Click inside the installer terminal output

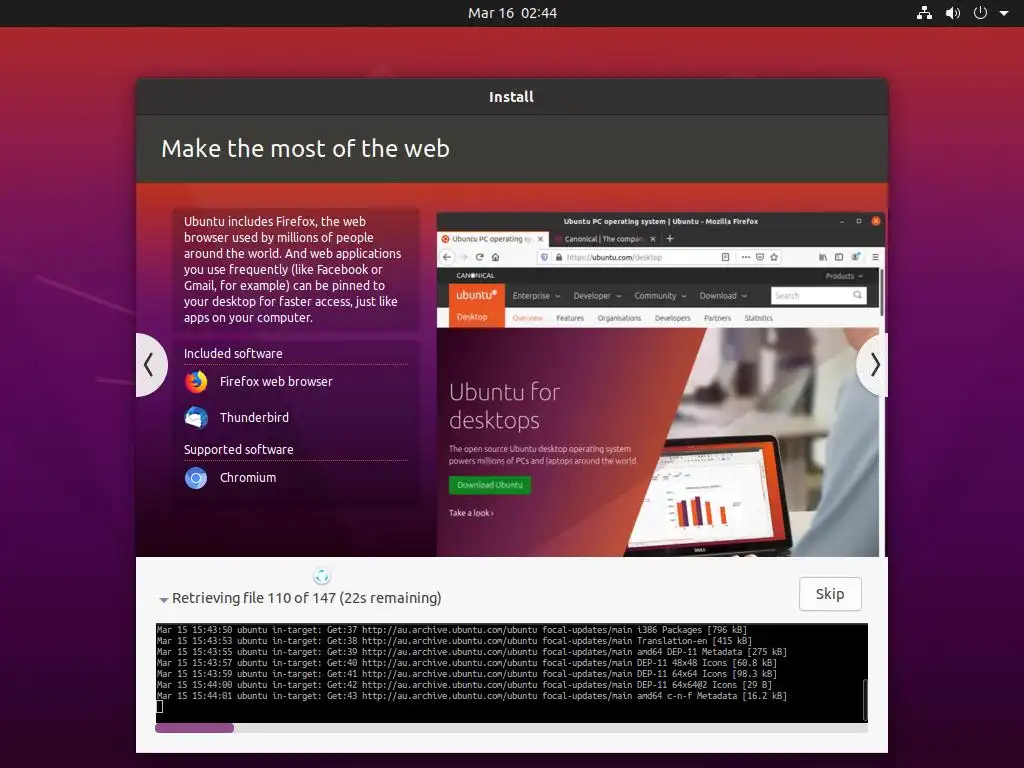[511, 673]
